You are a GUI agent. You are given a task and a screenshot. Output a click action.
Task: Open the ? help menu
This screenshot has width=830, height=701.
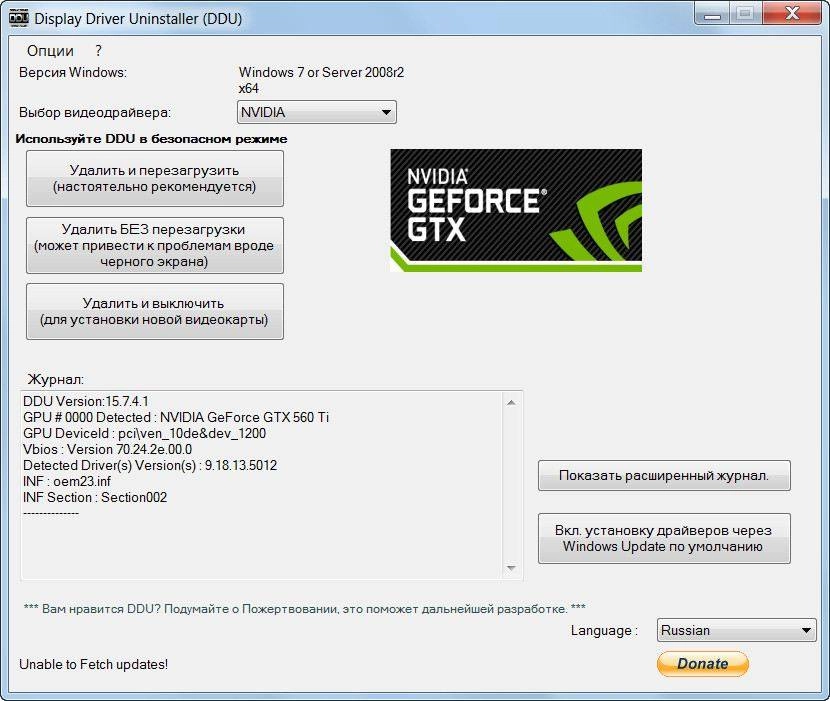click(98, 51)
